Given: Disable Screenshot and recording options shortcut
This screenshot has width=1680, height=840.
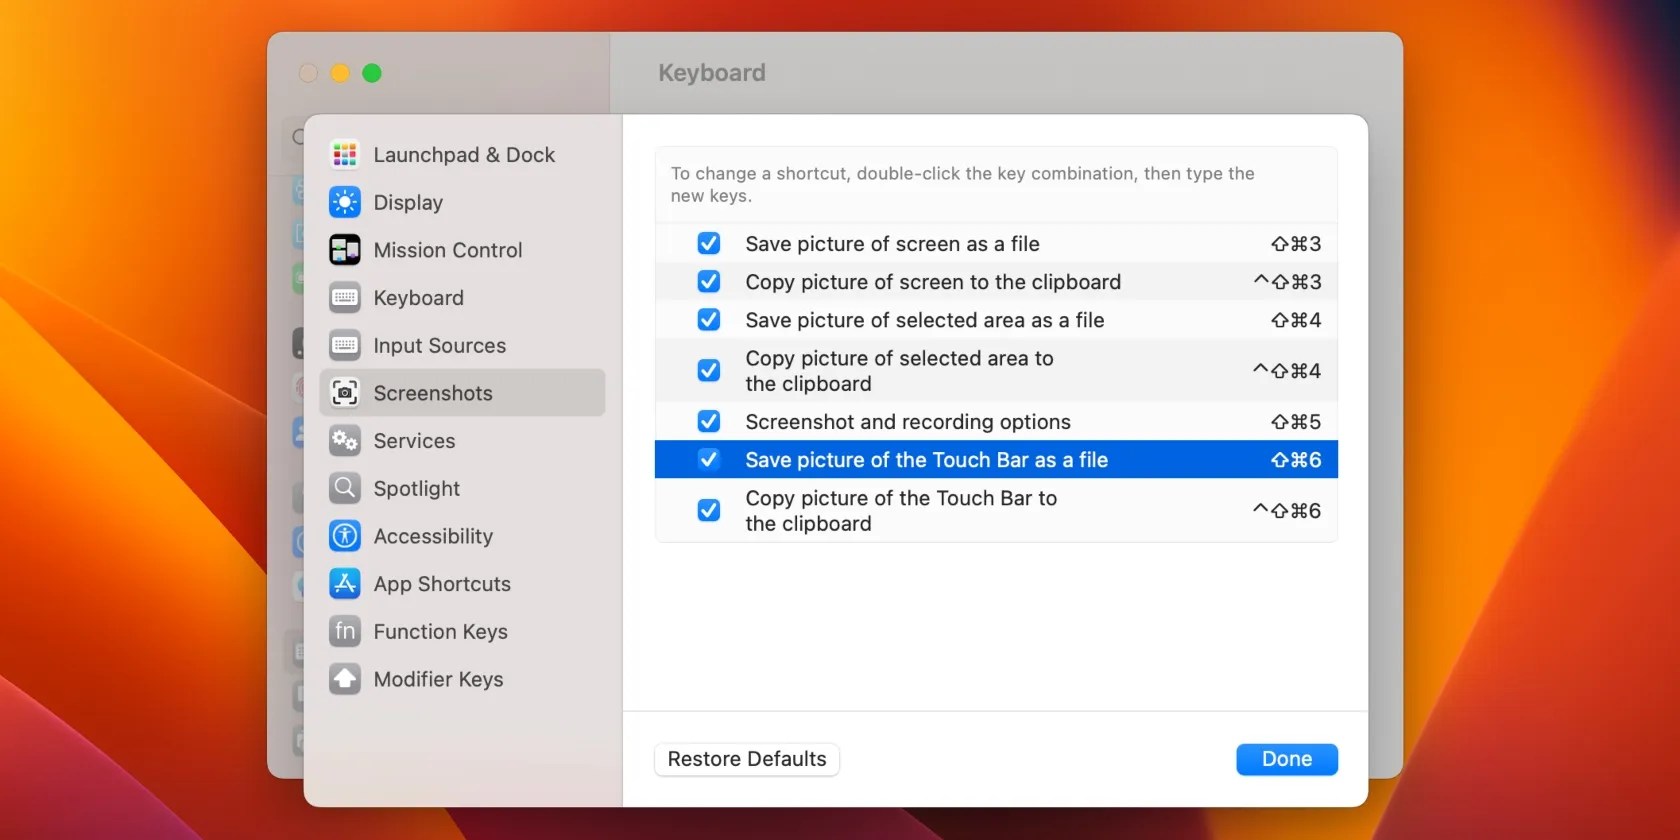Looking at the screenshot, I should click(x=709, y=421).
